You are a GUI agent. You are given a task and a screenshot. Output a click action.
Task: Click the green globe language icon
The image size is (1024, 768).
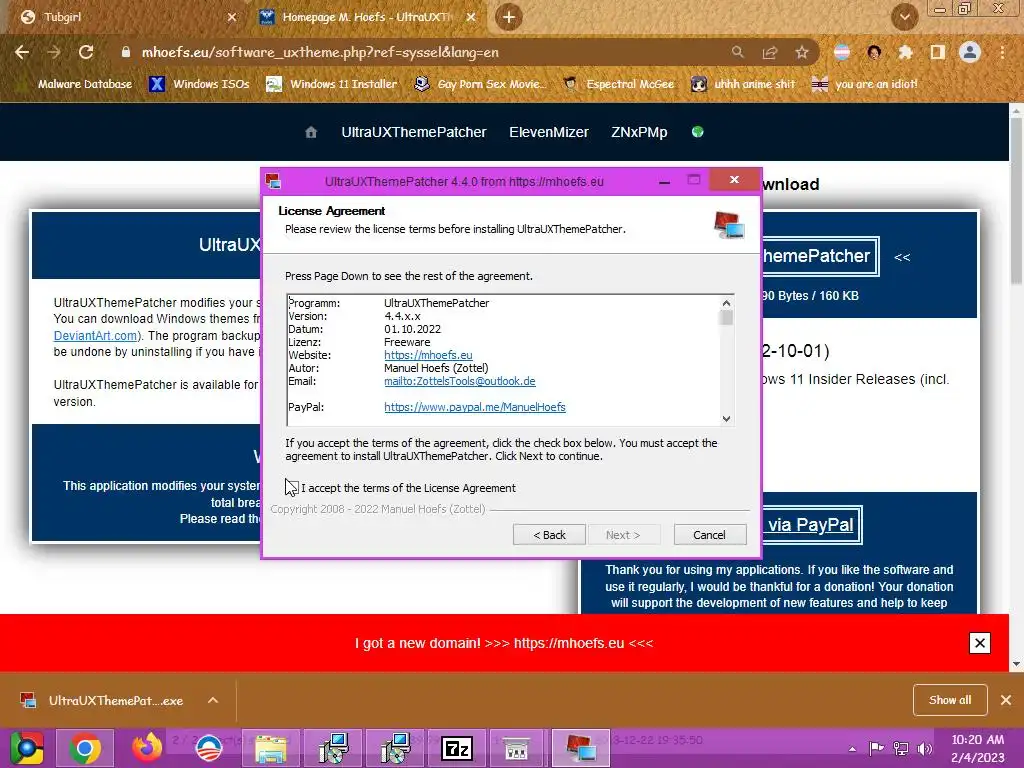tap(697, 132)
